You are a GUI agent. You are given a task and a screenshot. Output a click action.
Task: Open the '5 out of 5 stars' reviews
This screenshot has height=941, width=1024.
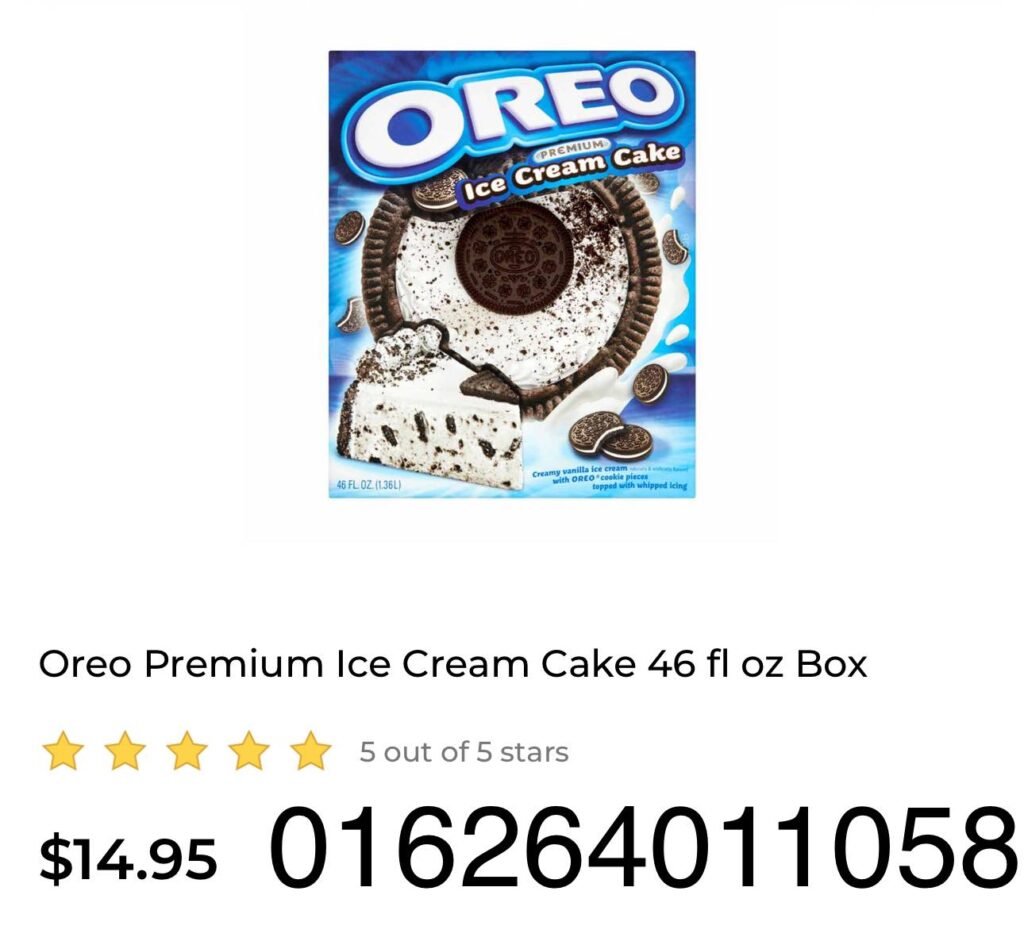click(464, 752)
